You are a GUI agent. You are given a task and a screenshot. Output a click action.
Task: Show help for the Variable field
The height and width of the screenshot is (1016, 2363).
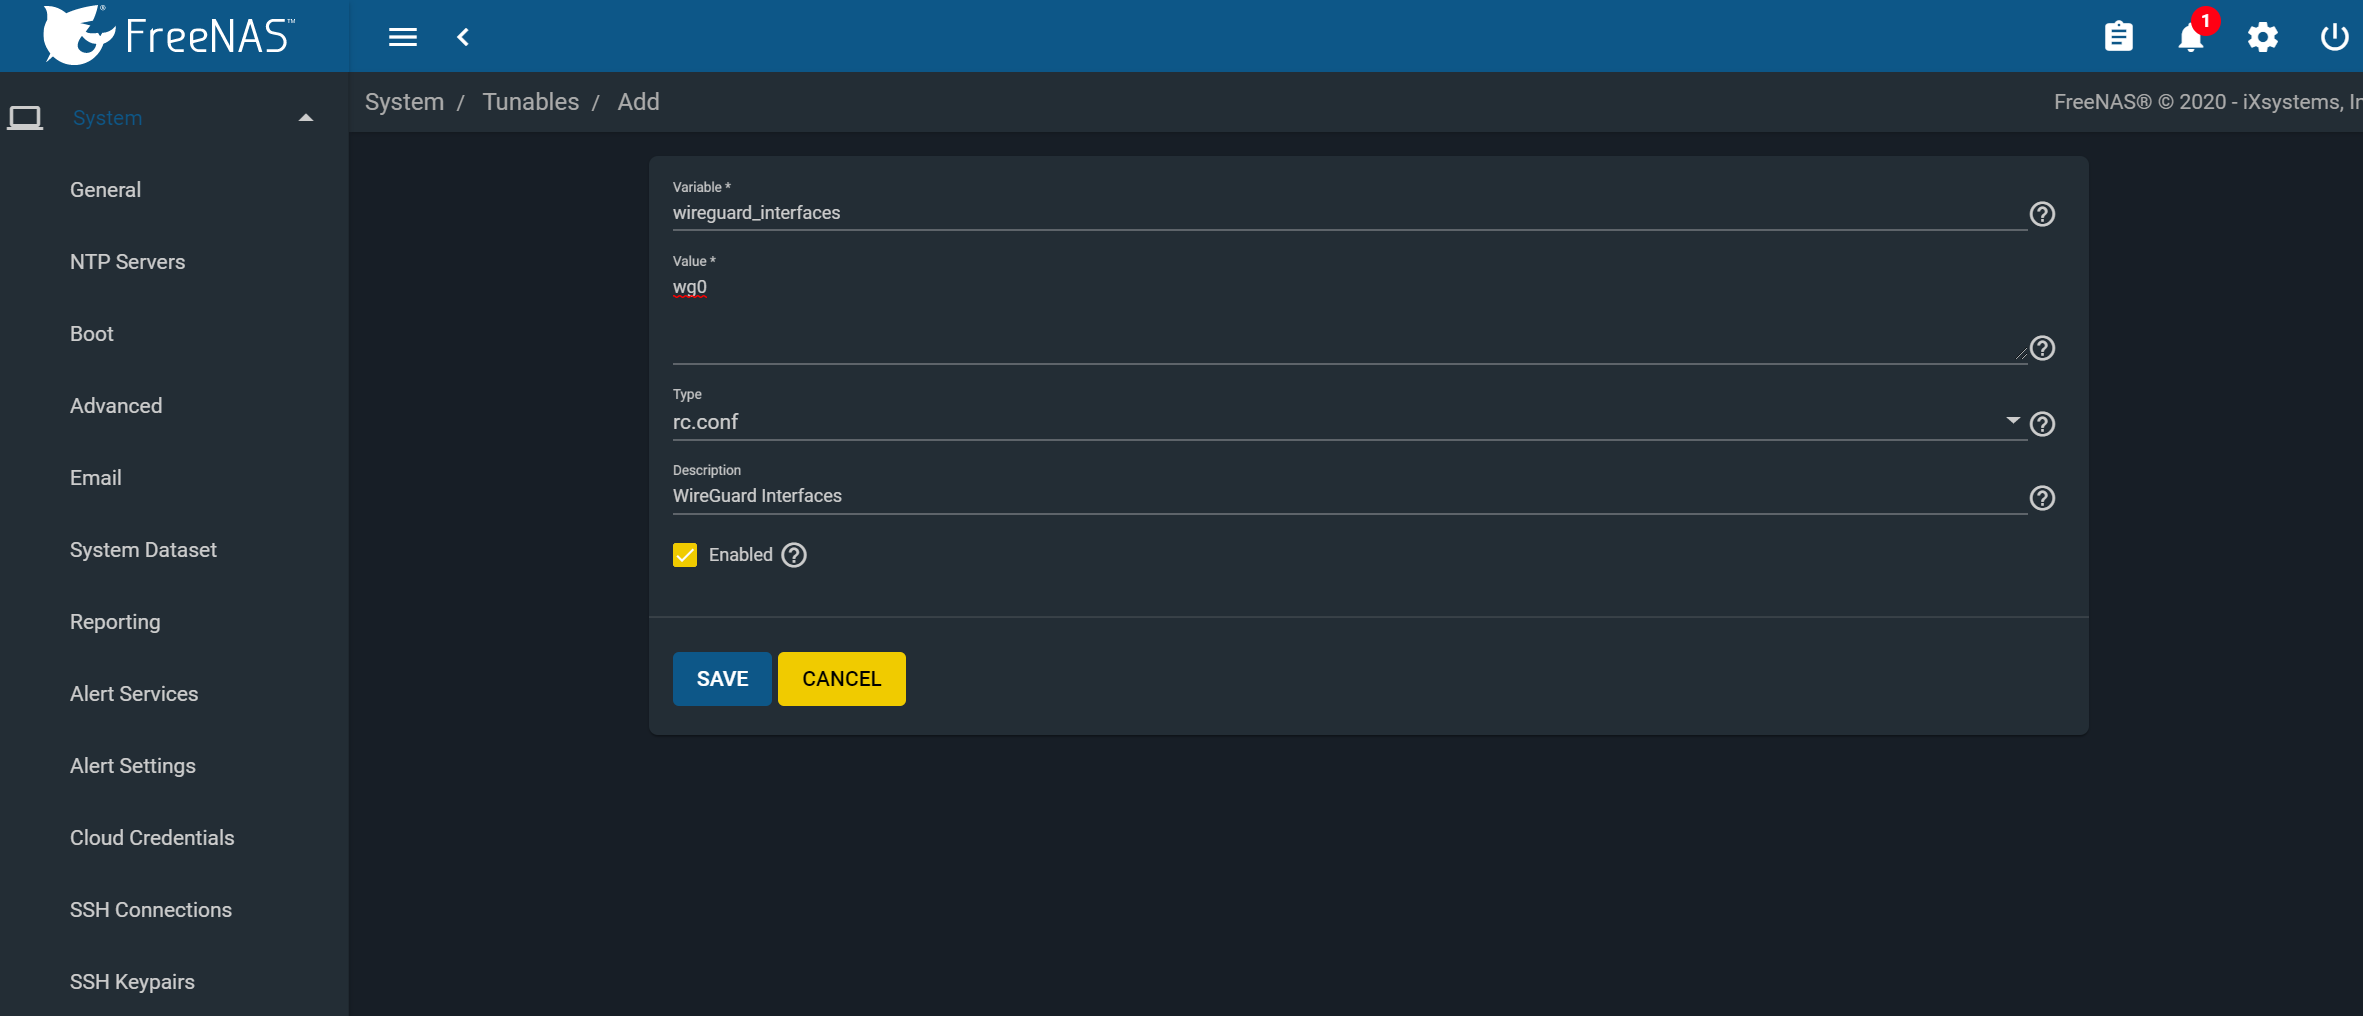[x=2042, y=214]
